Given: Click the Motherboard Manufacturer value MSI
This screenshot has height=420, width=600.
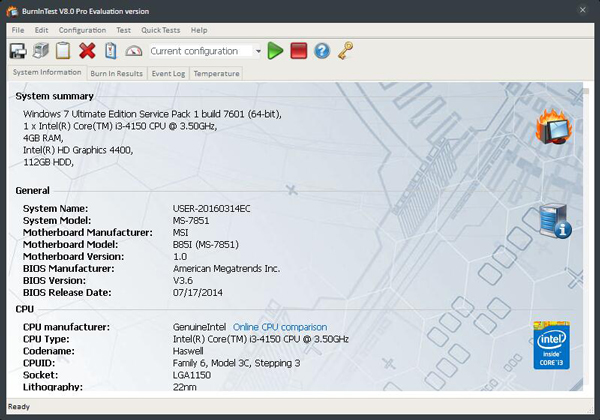Looking at the screenshot, I should coord(180,233).
